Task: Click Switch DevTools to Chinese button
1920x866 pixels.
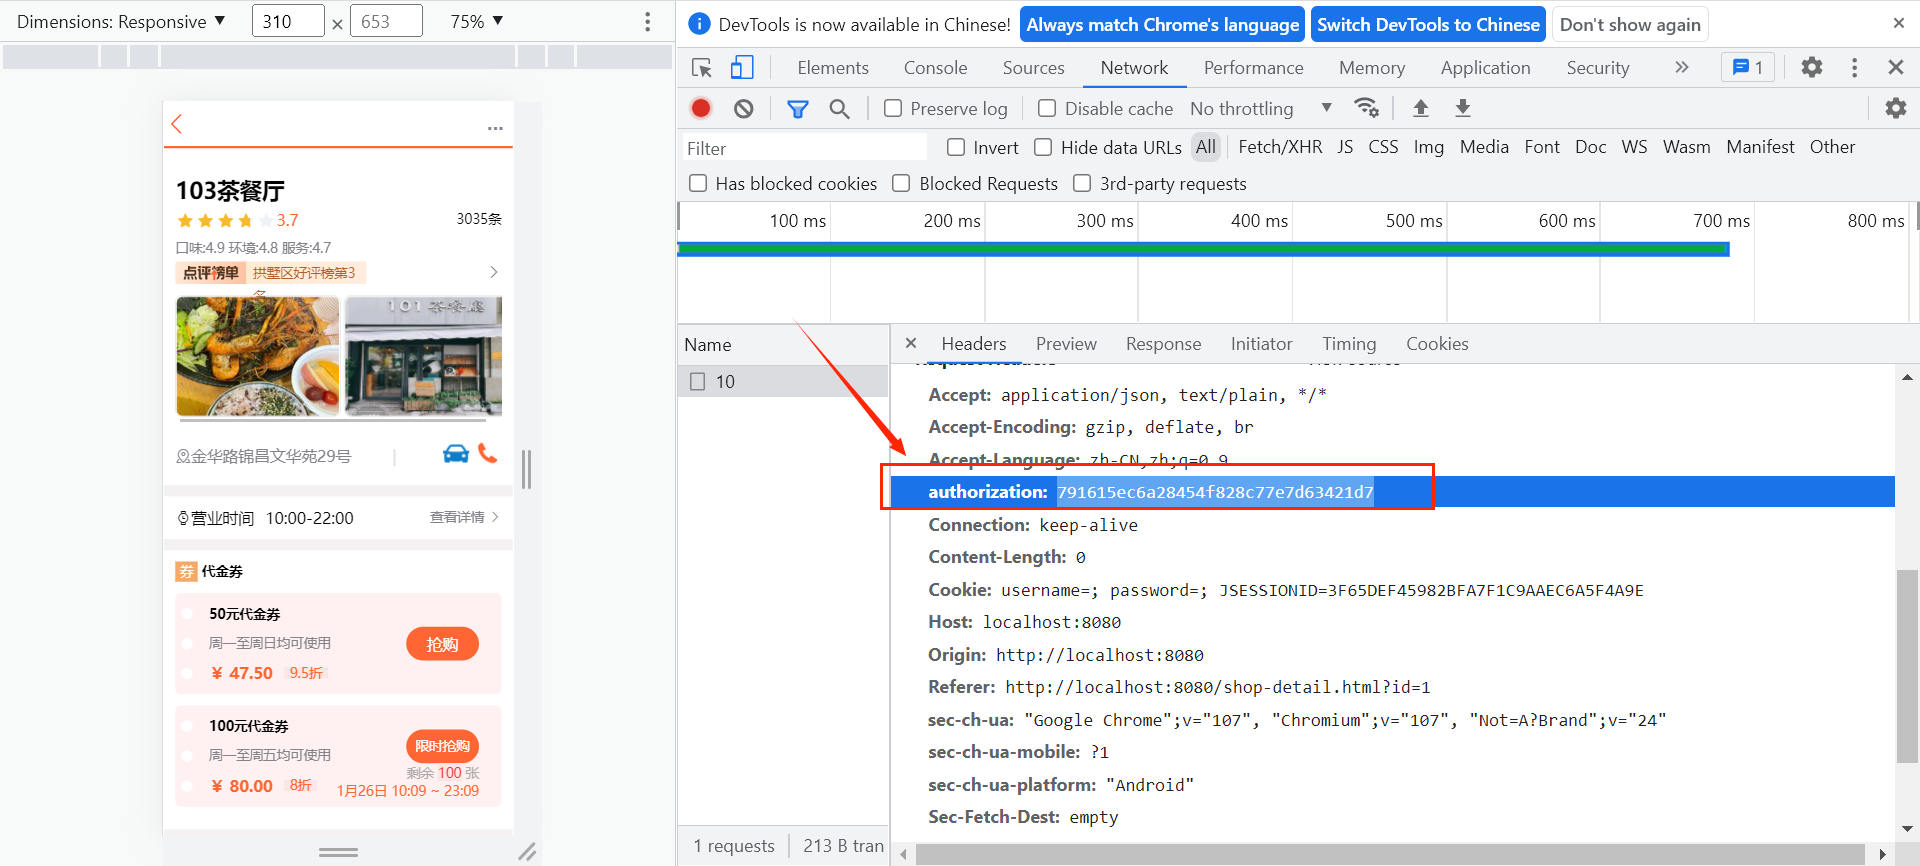Action: click(1428, 24)
